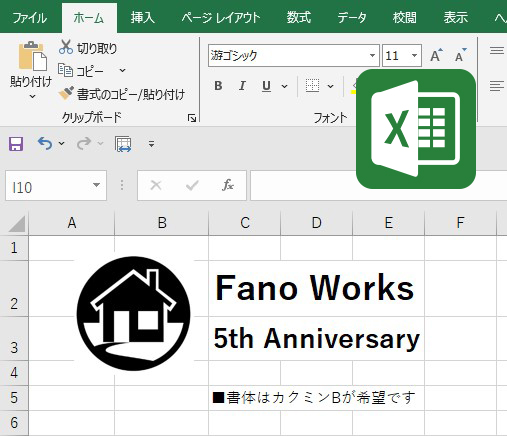Image resolution: width=507 pixels, height=436 pixels.
Task: Select column E header
Action: pos(388,223)
